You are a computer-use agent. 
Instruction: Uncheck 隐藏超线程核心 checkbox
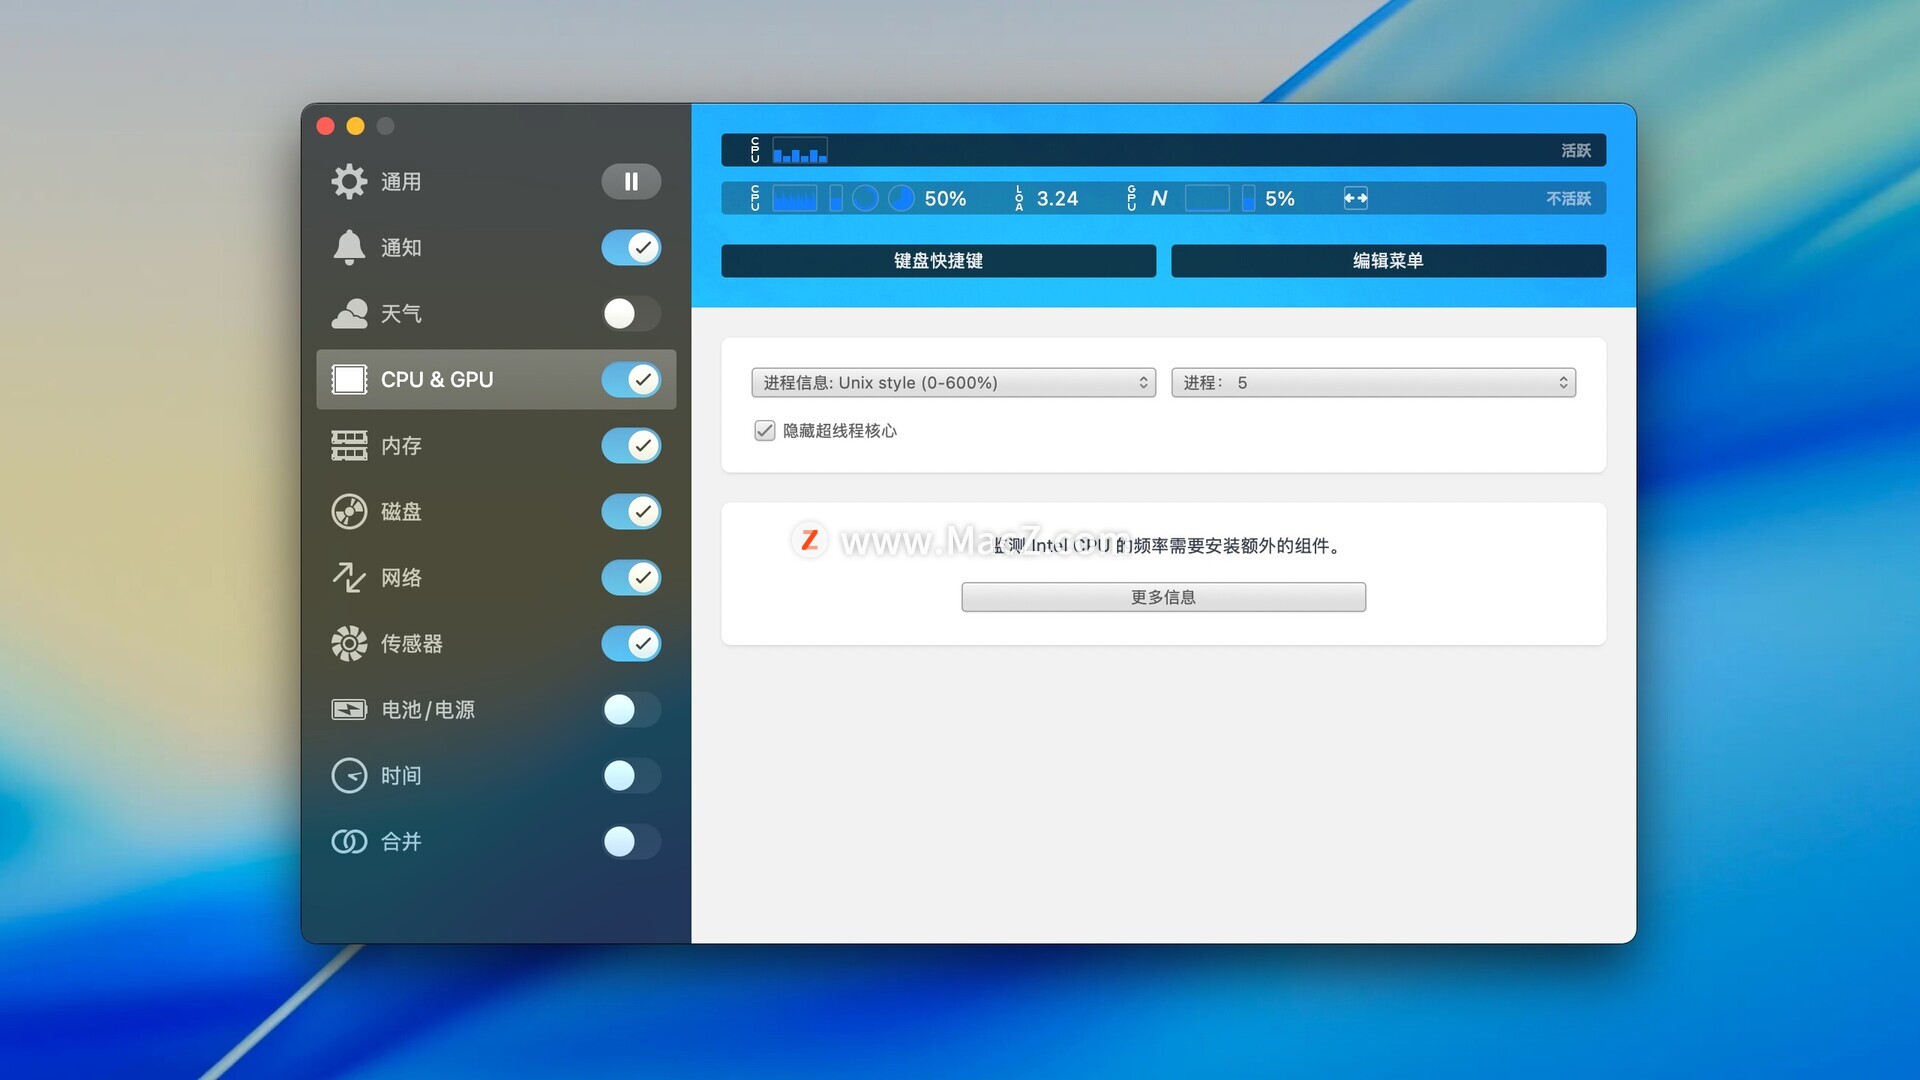(x=765, y=431)
